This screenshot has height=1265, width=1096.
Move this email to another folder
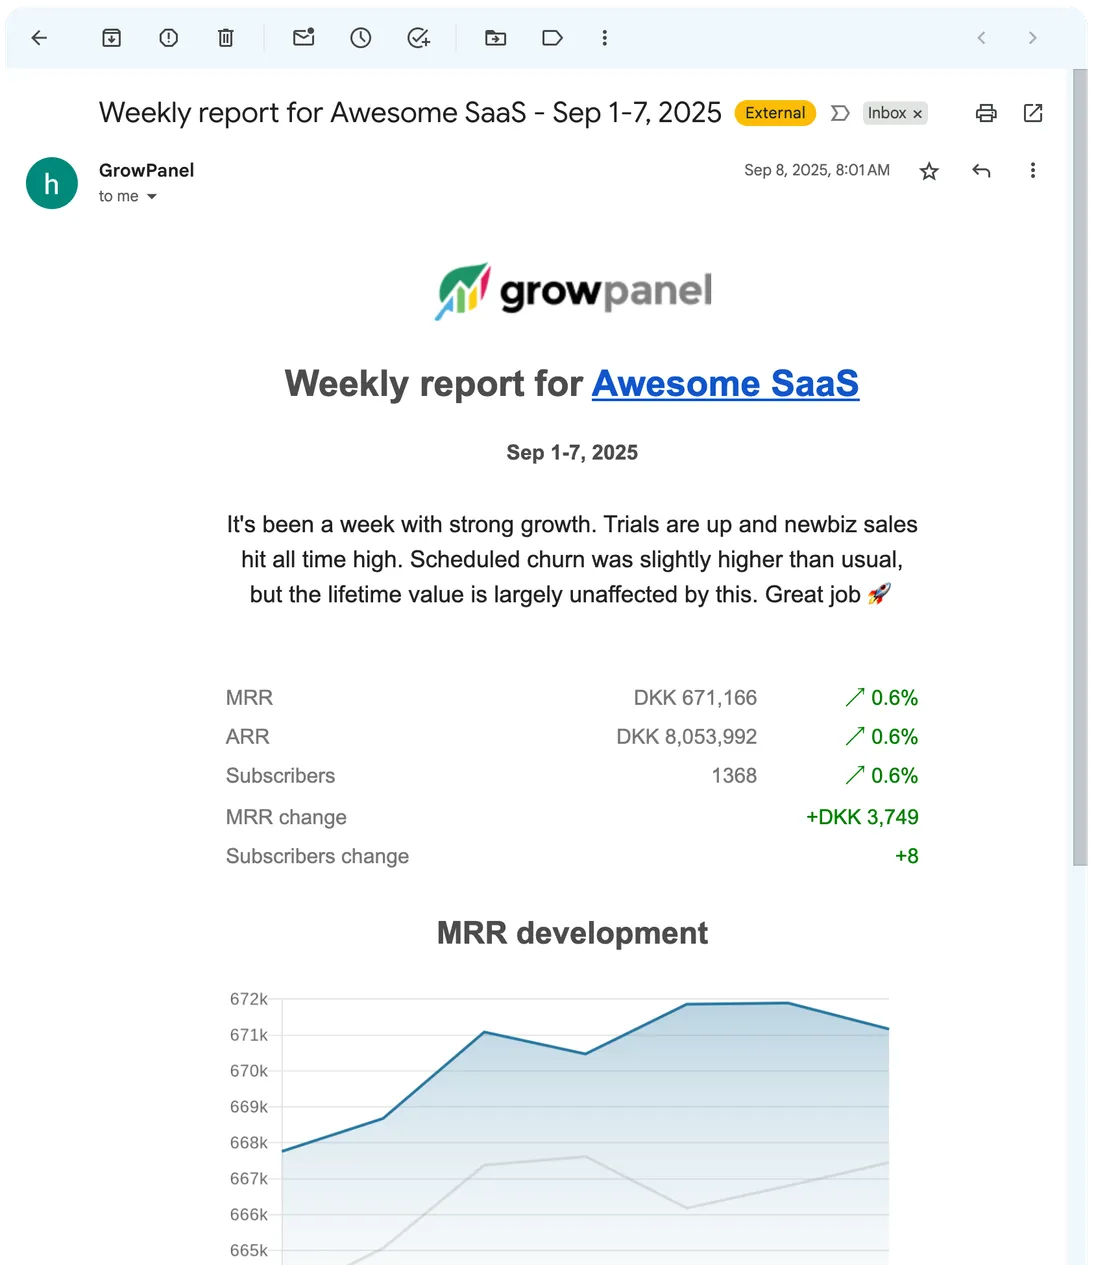click(x=495, y=37)
